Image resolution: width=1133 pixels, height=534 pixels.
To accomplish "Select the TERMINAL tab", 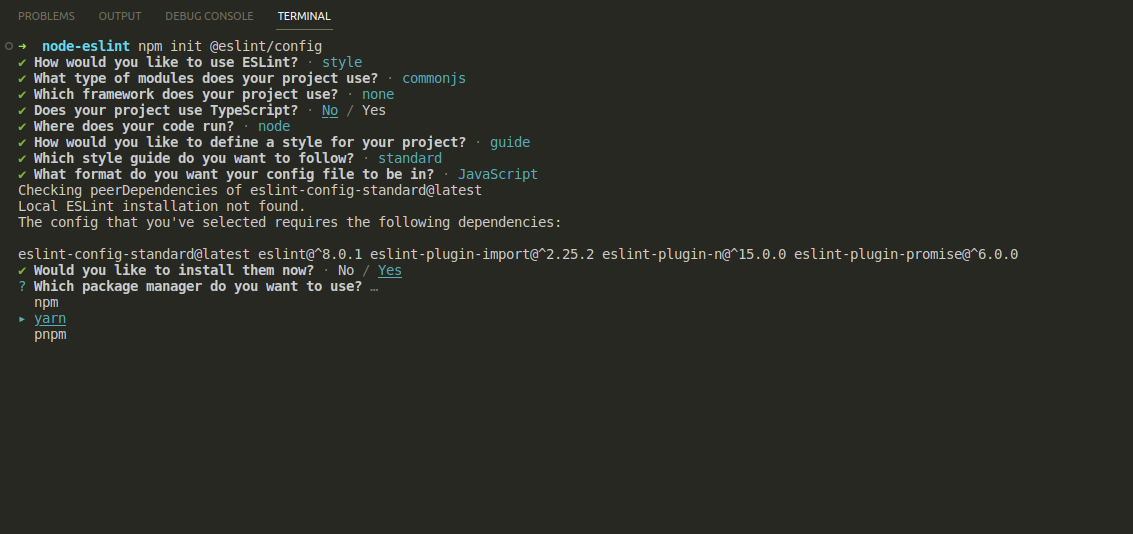I will (x=304, y=16).
